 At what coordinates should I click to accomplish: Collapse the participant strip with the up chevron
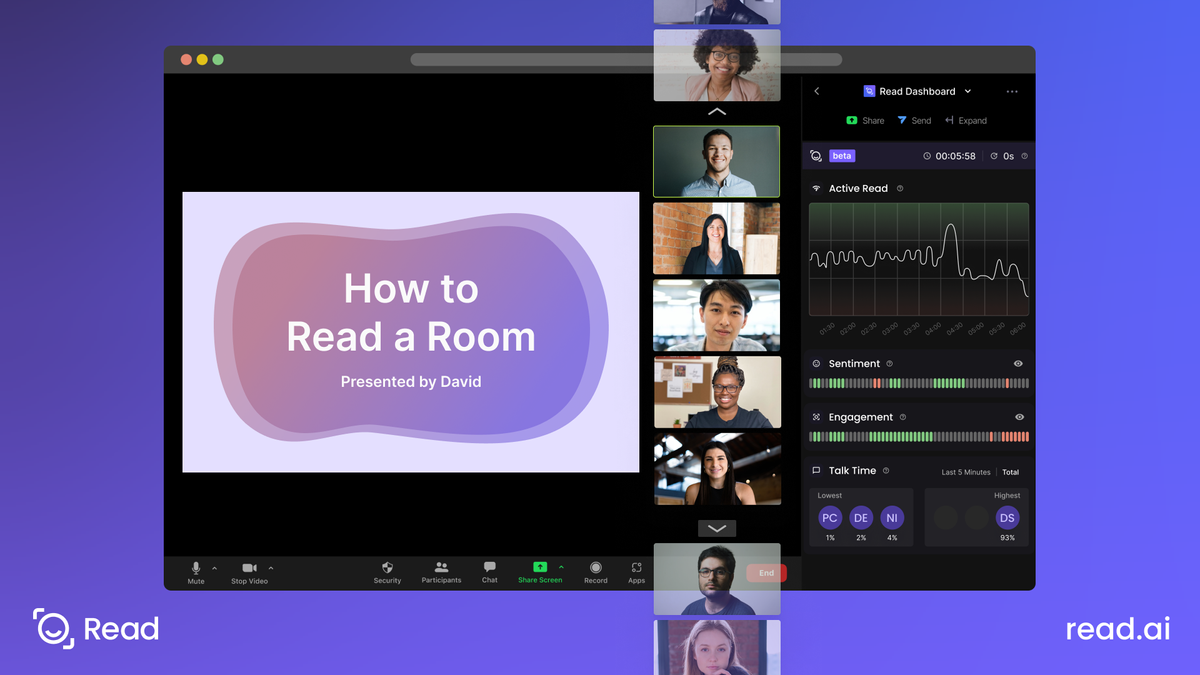tap(716, 112)
